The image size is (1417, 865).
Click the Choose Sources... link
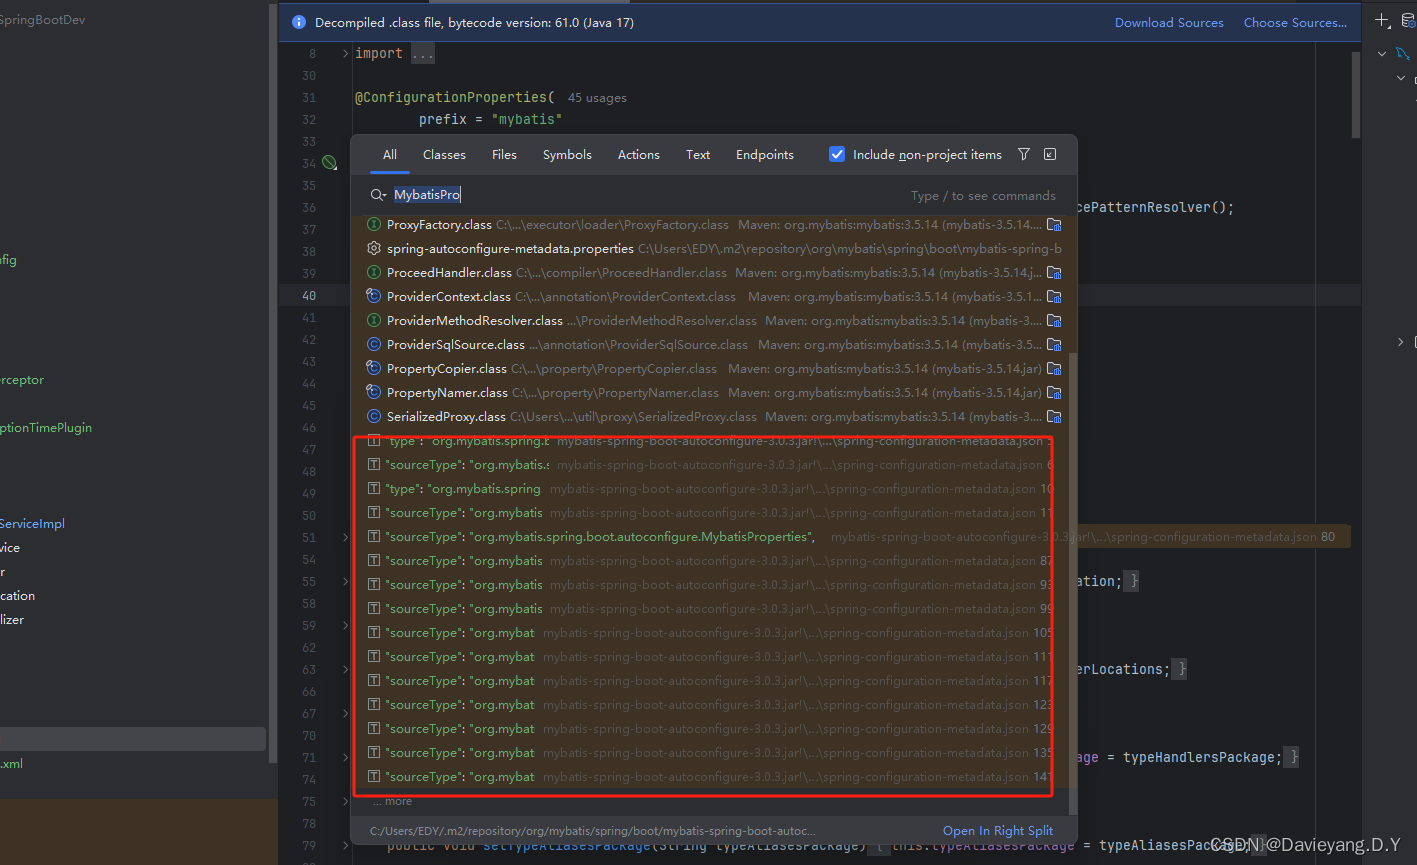click(x=1295, y=22)
